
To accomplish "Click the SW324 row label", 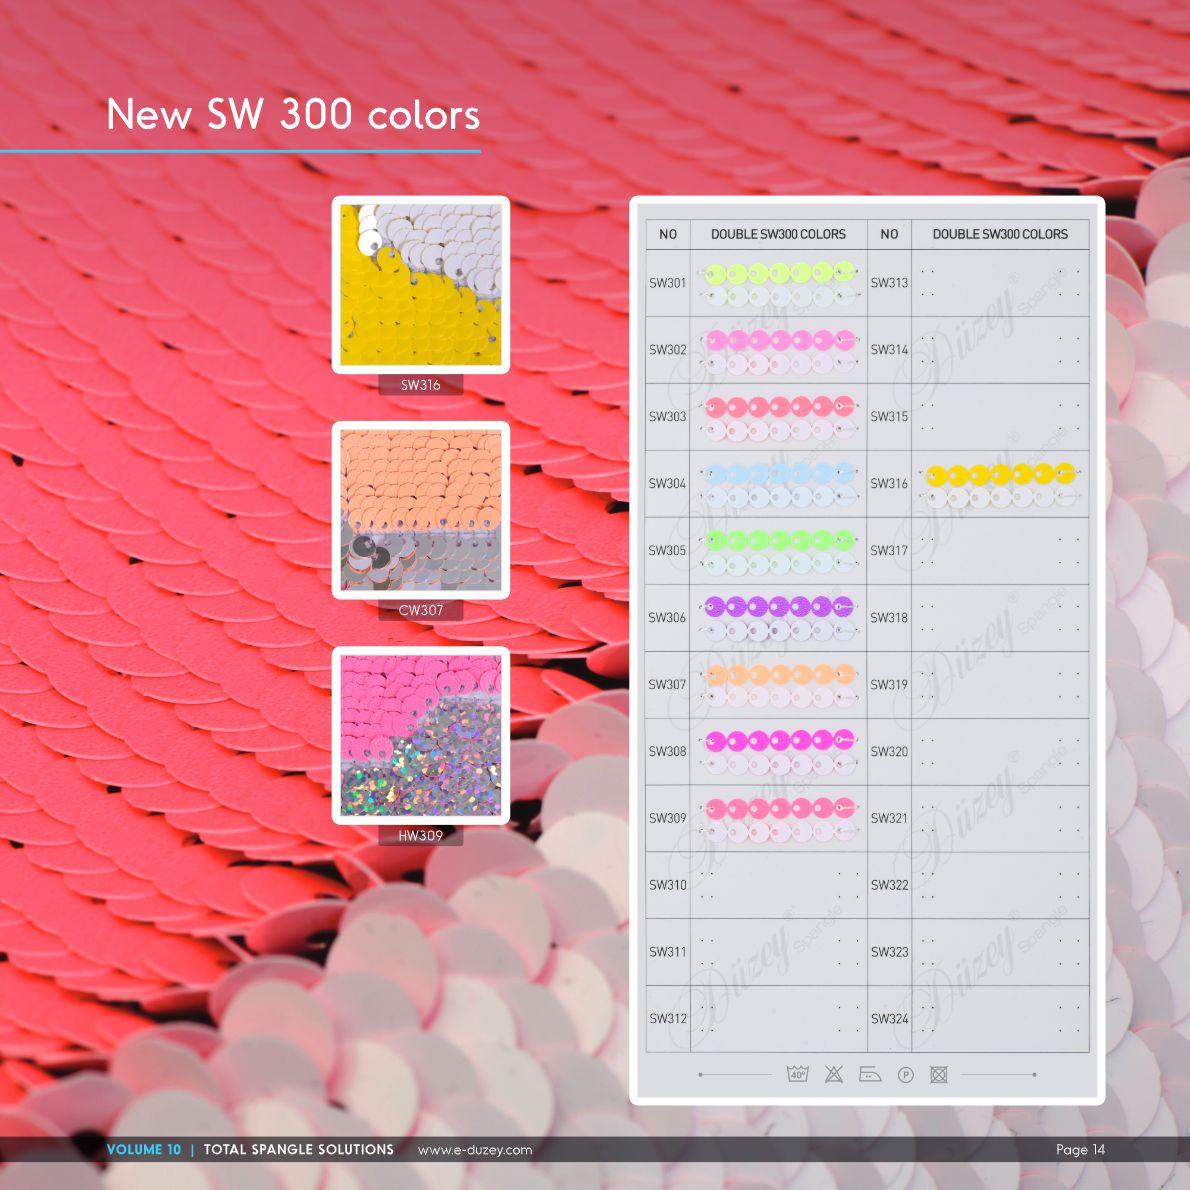I will coord(889,1019).
